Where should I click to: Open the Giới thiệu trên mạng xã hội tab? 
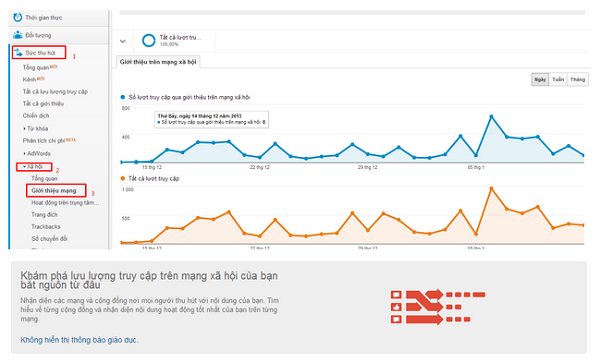[x=158, y=62]
